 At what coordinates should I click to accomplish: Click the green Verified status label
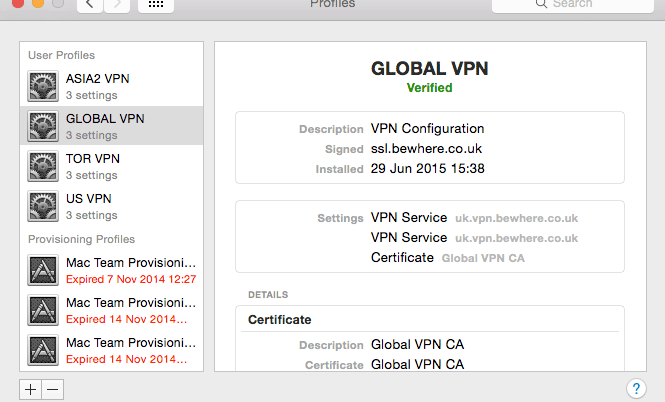coord(429,88)
